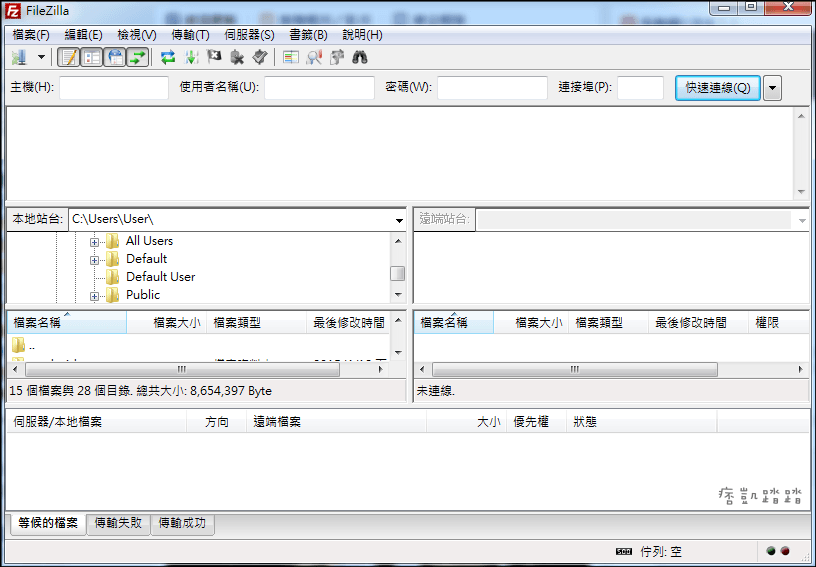Sort local files by 檔案類型
The width and height of the screenshot is (816, 567).
coord(257,323)
